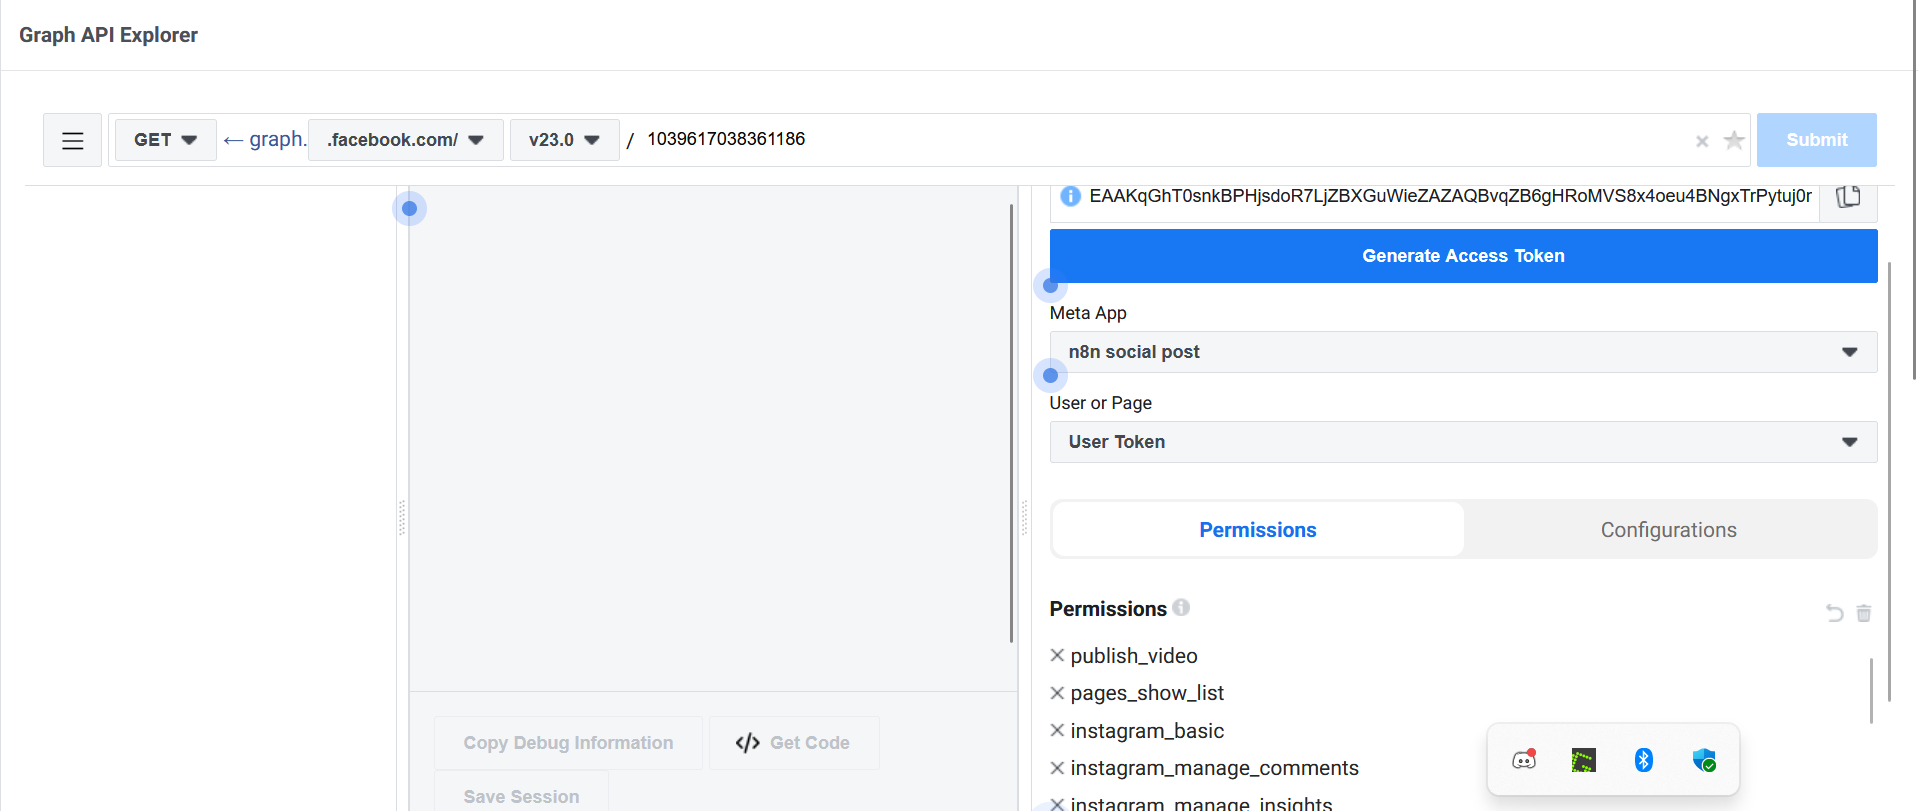Viewport: 1918px width, 811px height.
Task: Click the right panel splitter handle
Action: pyautogui.click(x=1024, y=518)
